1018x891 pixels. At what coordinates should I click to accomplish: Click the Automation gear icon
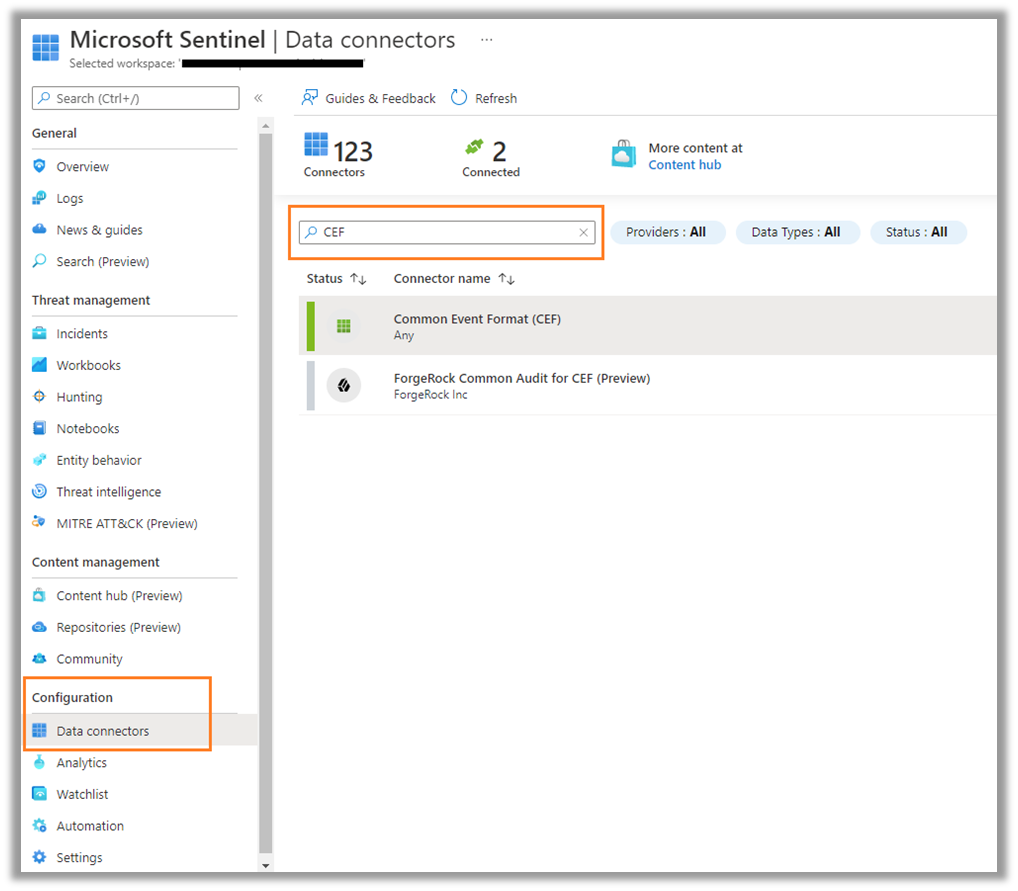(x=40, y=826)
